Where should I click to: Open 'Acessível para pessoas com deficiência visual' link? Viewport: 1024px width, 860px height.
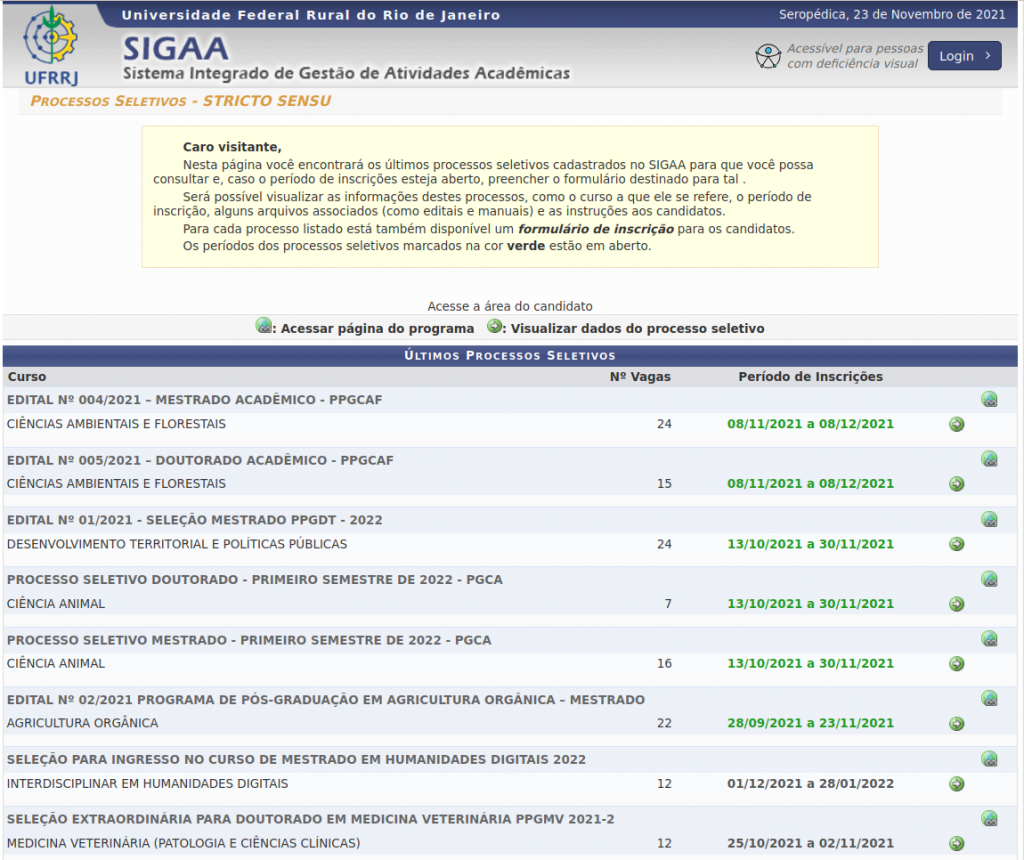(x=853, y=56)
